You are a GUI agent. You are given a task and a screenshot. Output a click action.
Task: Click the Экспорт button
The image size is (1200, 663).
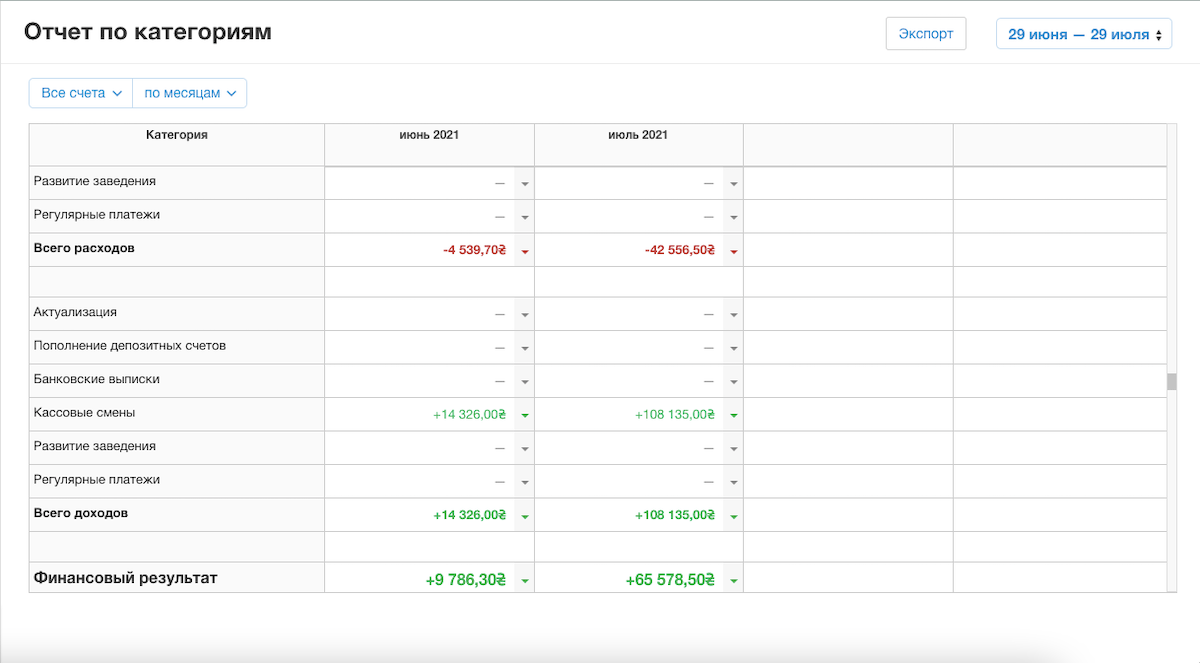(926, 33)
